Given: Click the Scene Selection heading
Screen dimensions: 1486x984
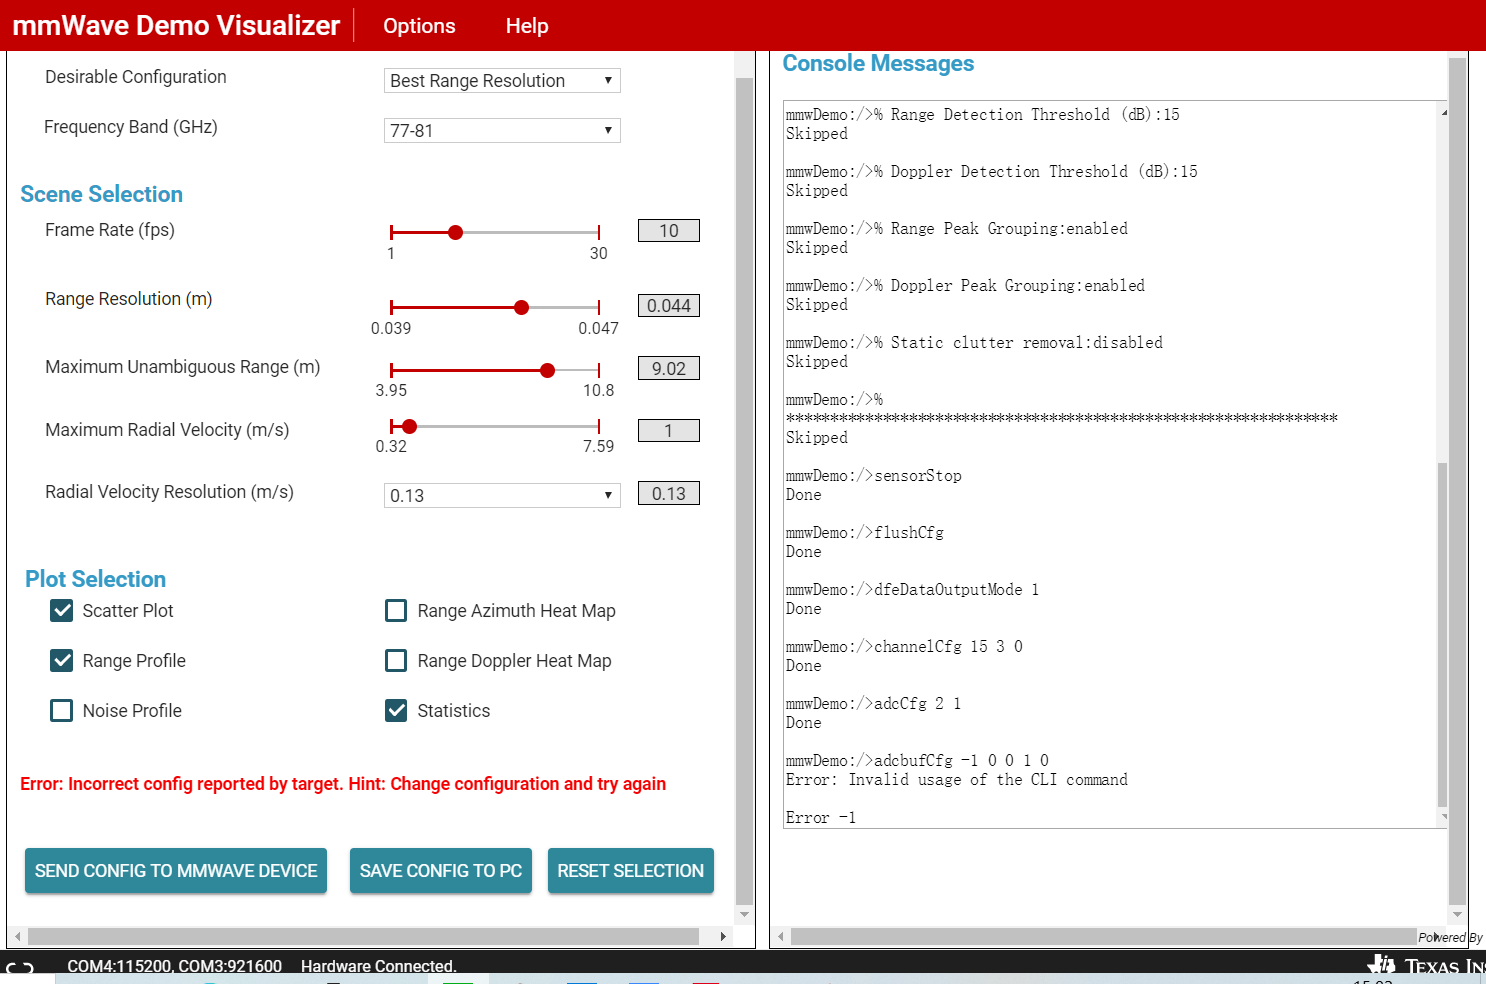Looking at the screenshot, I should pos(102,194).
